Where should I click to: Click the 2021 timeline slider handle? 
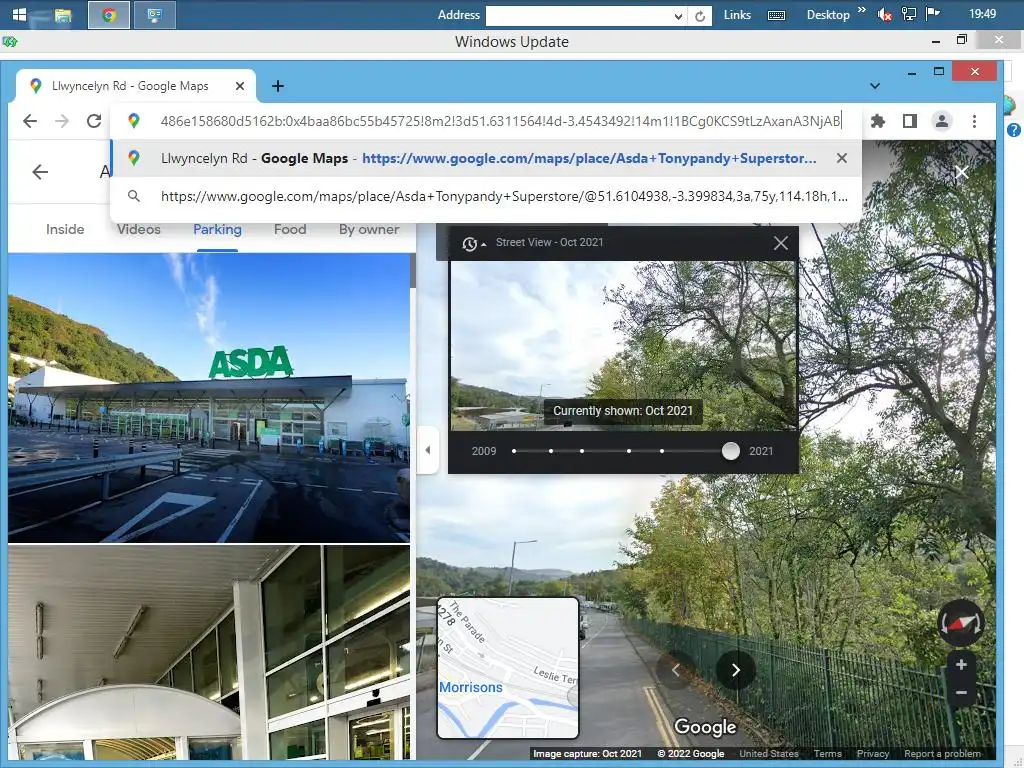(731, 451)
